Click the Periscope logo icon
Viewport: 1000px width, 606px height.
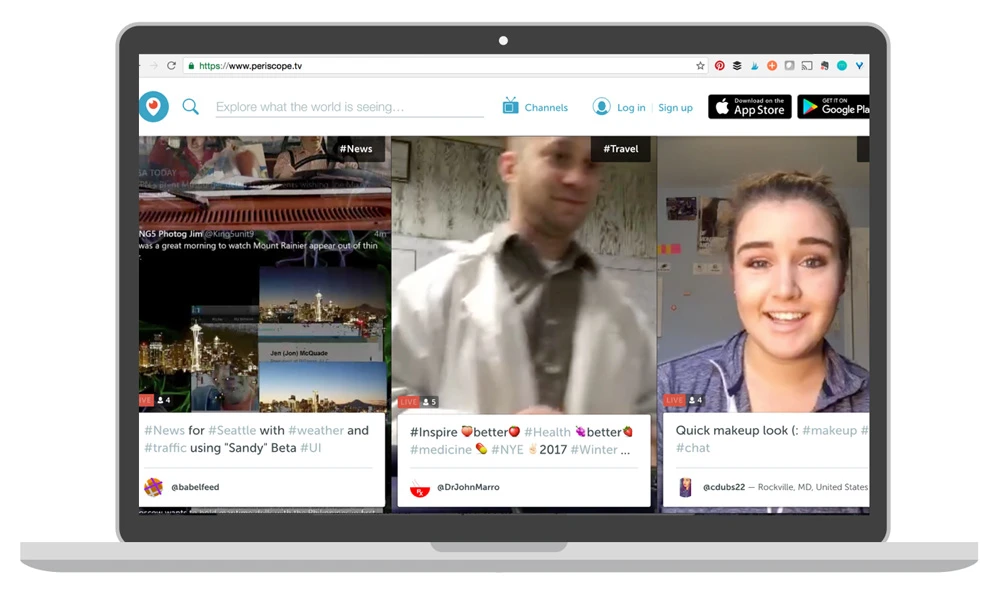click(x=154, y=107)
